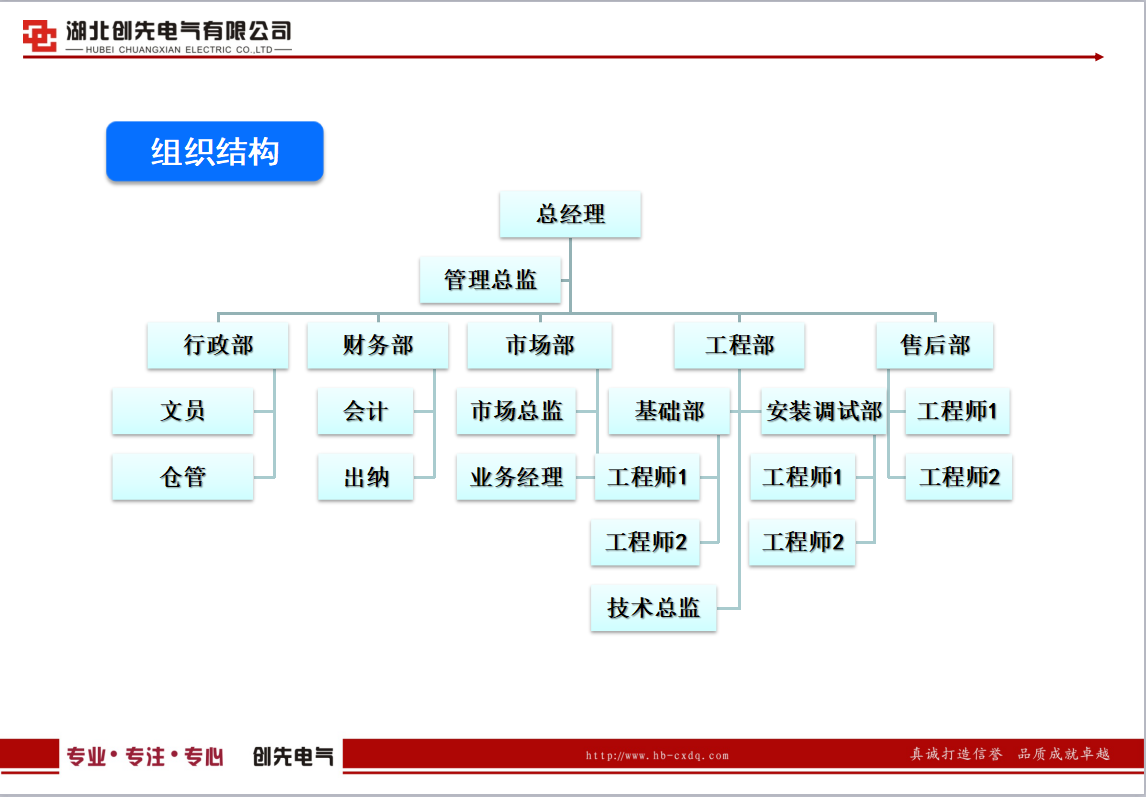Open the 行政部 department box
Screen dimensions: 1146x797
point(218,346)
